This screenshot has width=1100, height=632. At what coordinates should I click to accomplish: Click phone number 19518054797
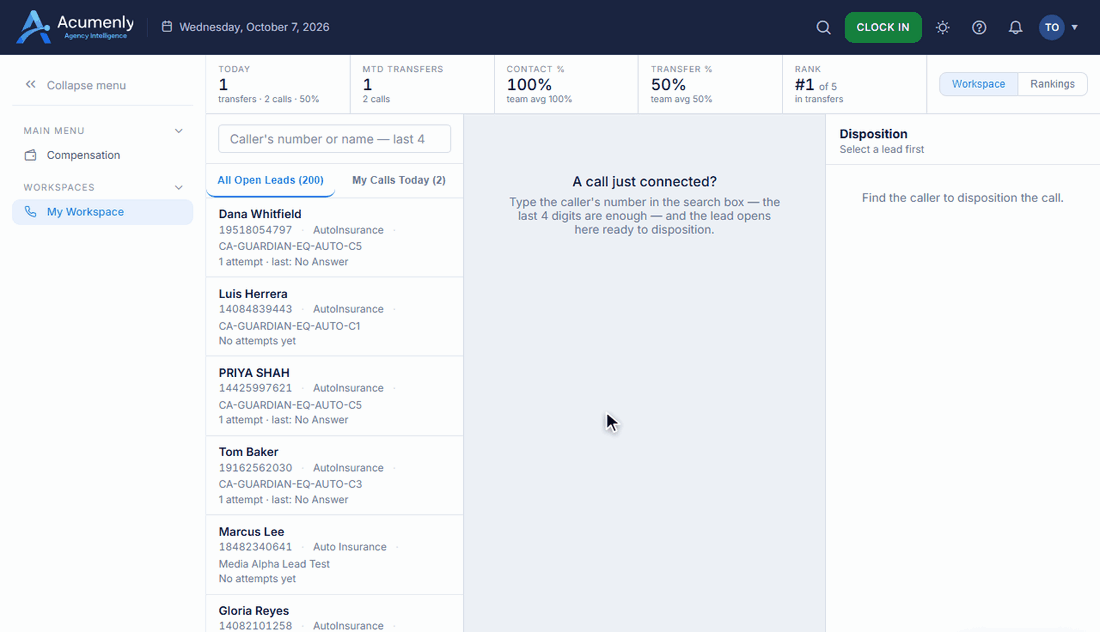pos(255,230)
